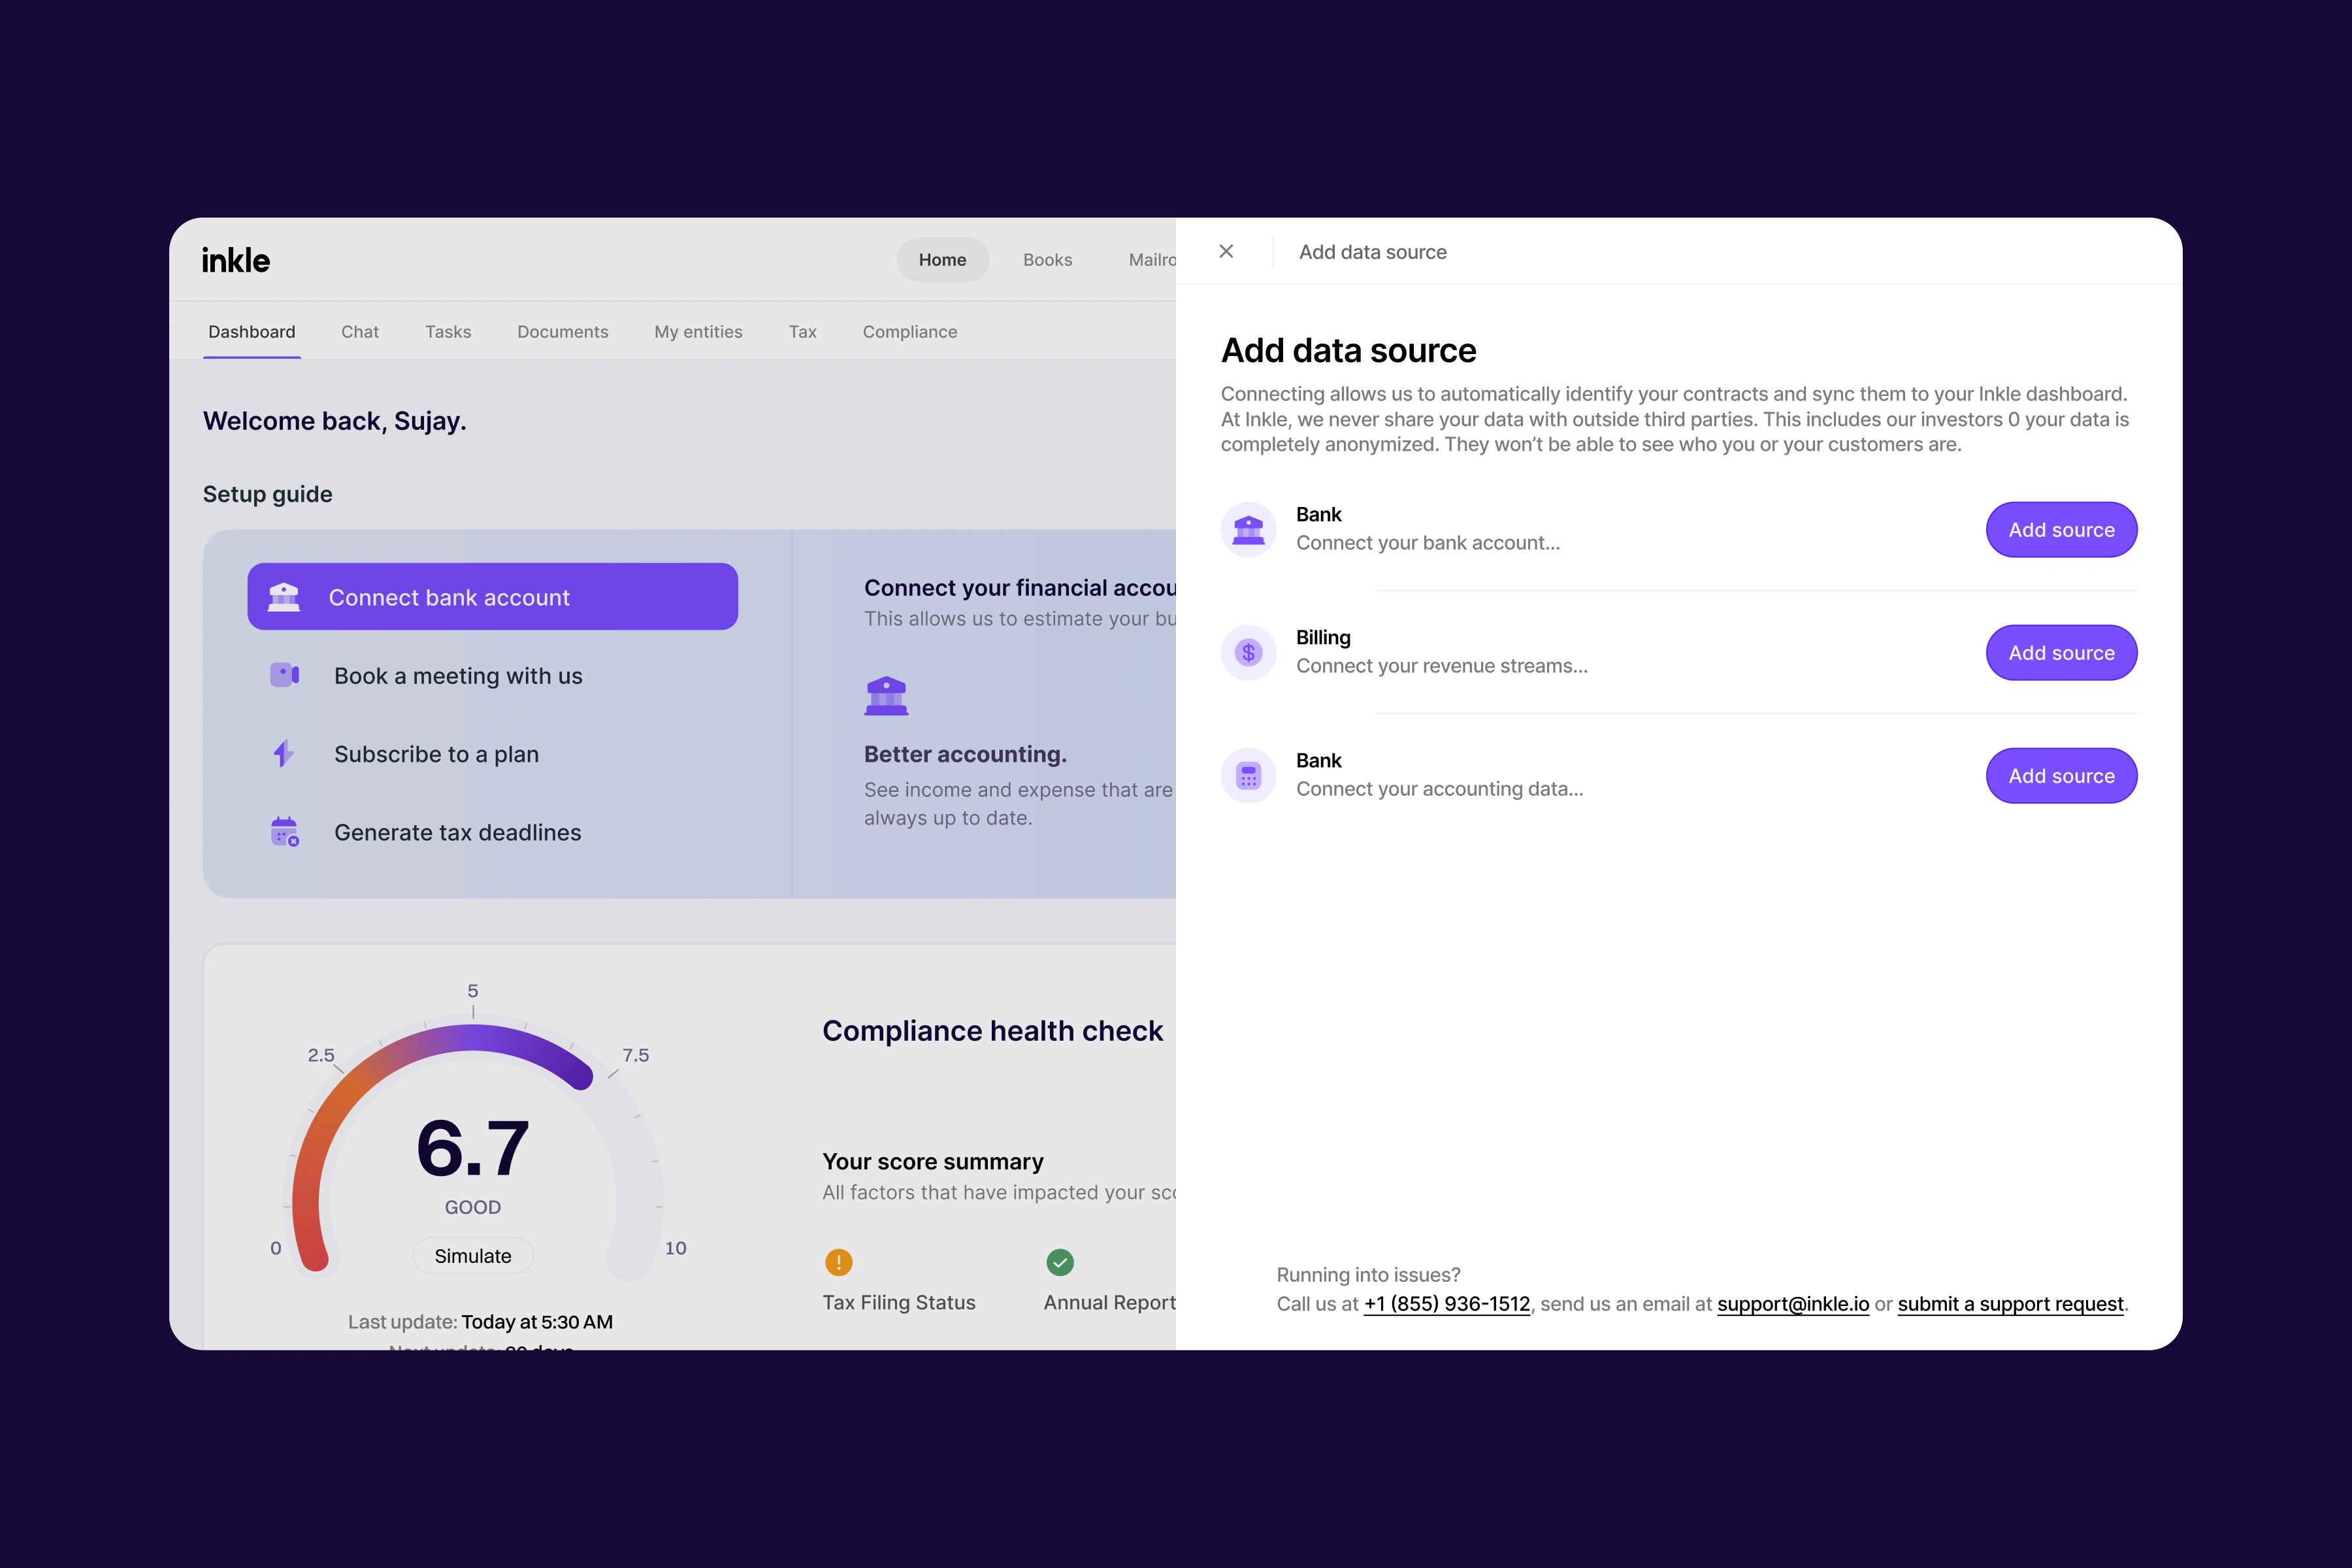Click the Bank building icon in data sources
This screenshot has height=1568, width=2352.
1248,529
